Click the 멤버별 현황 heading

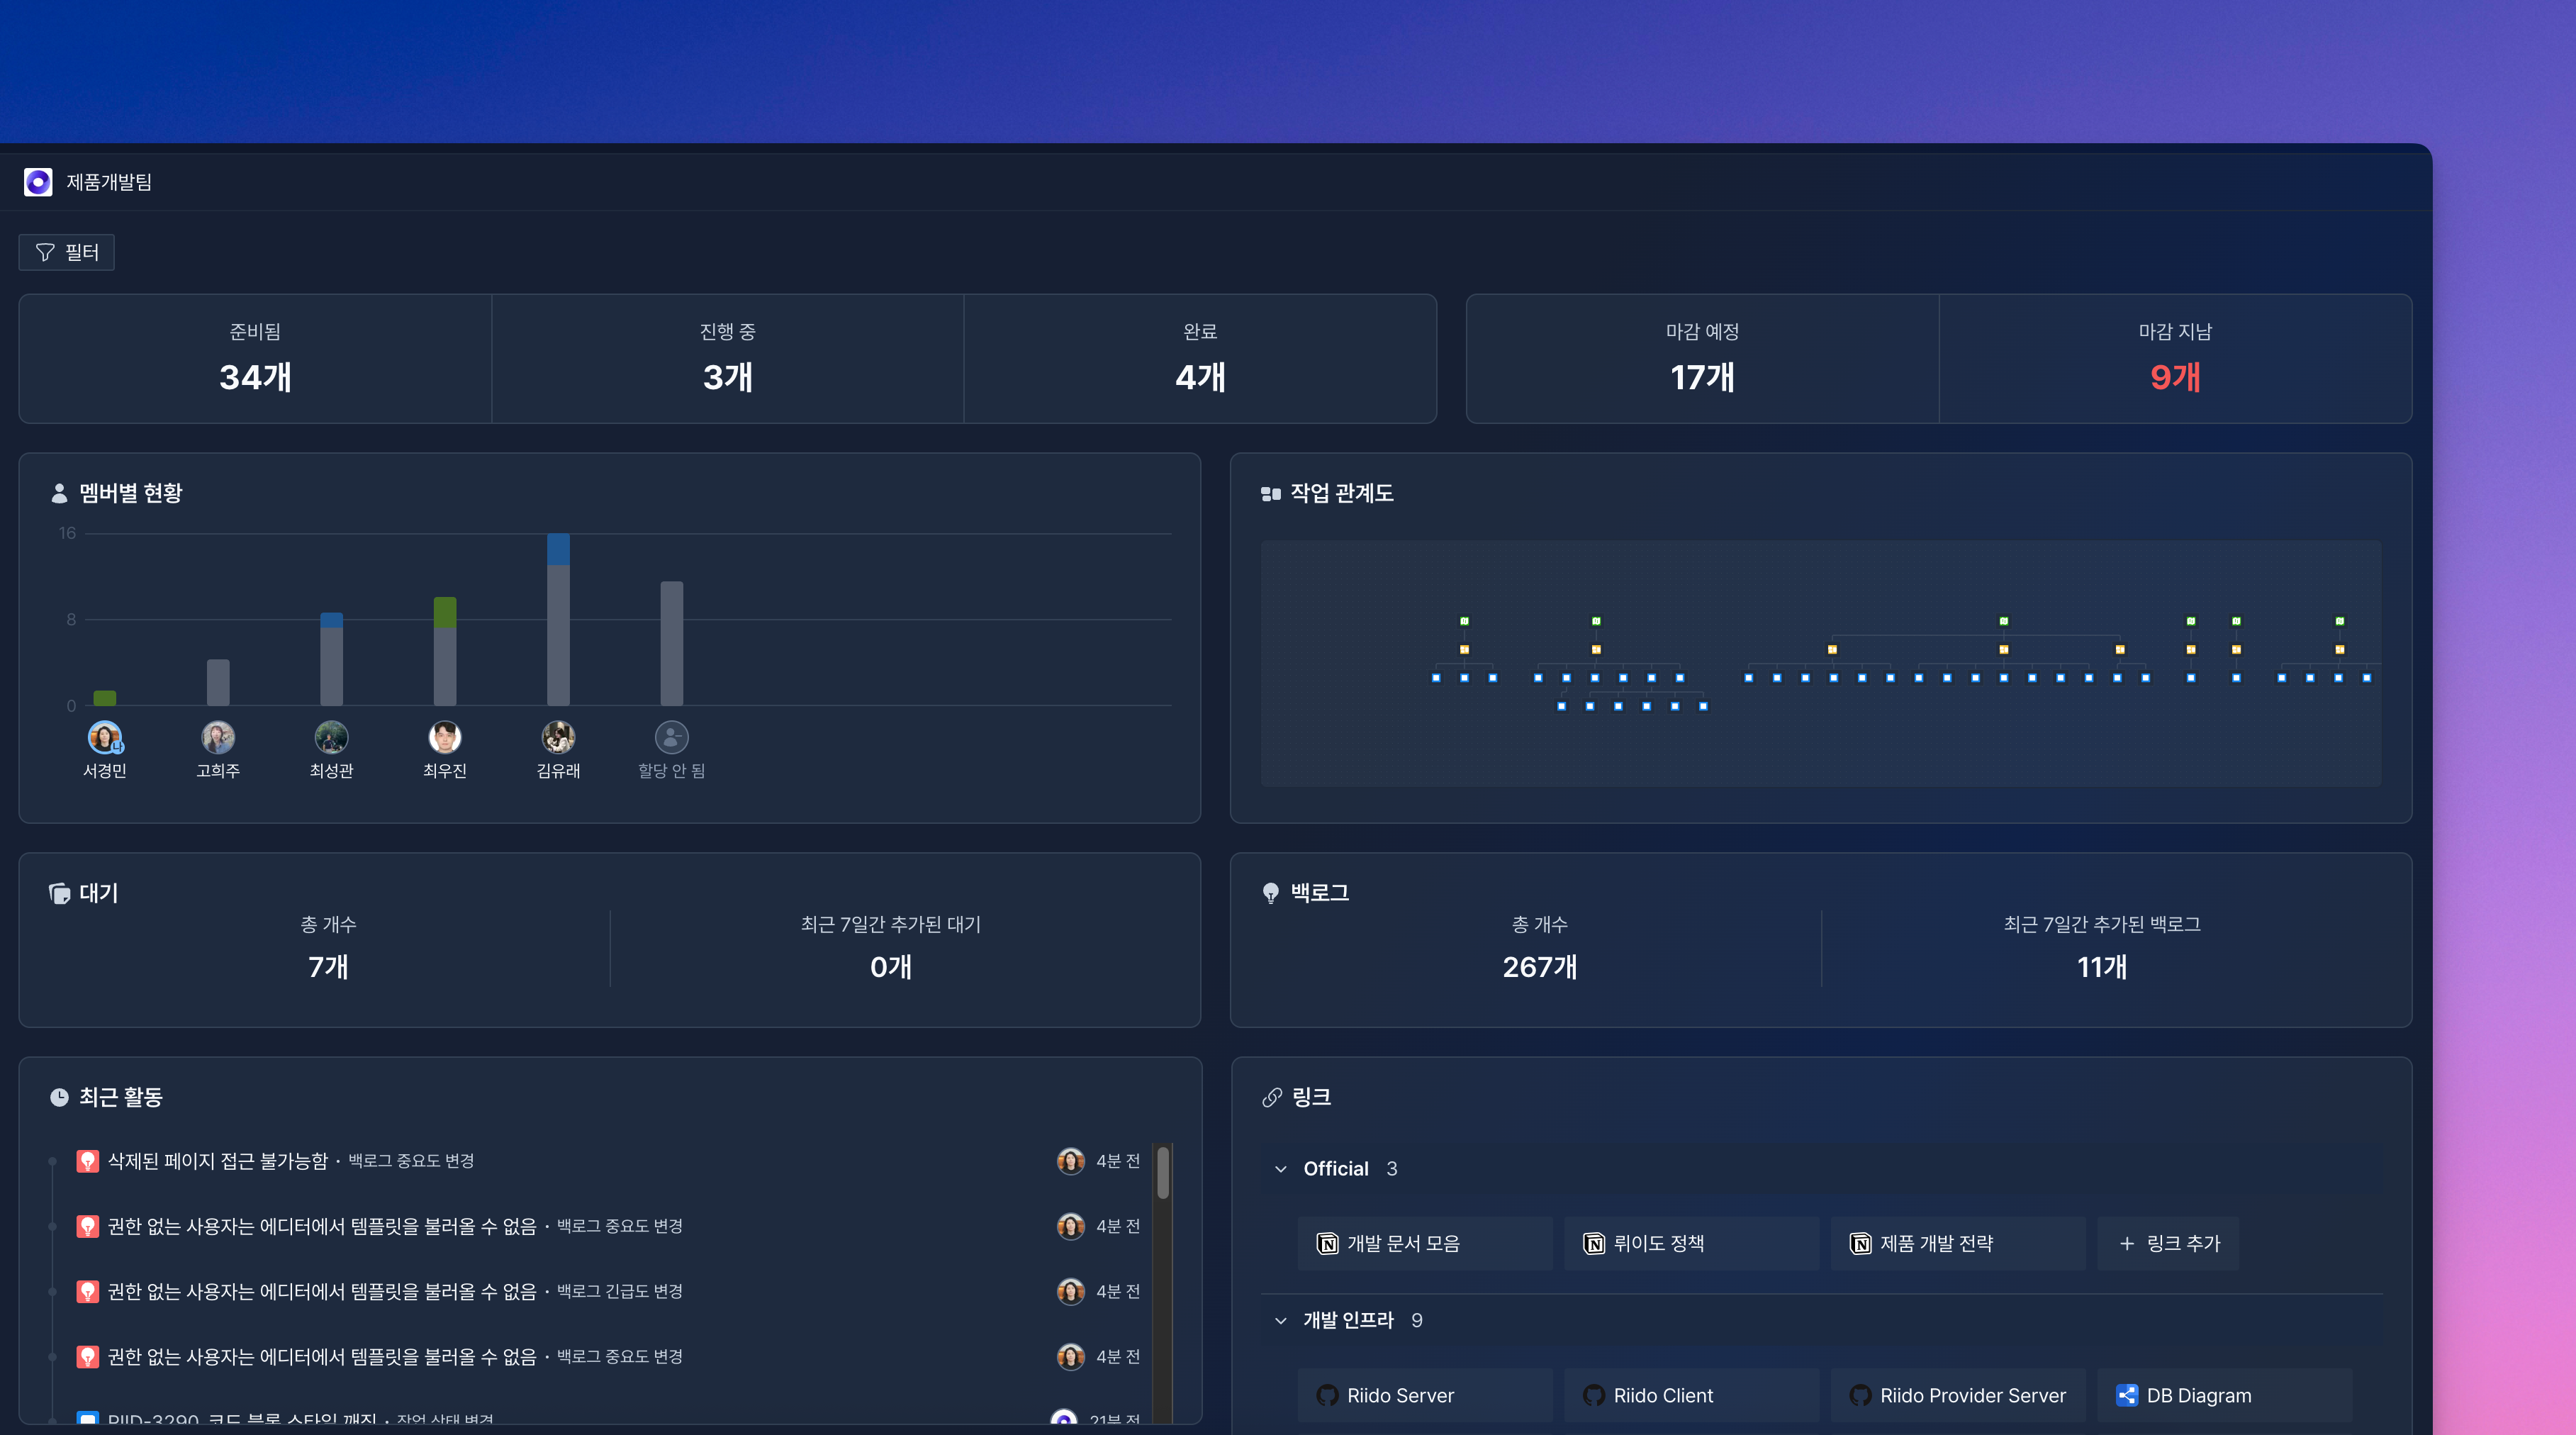click(131, 493)
